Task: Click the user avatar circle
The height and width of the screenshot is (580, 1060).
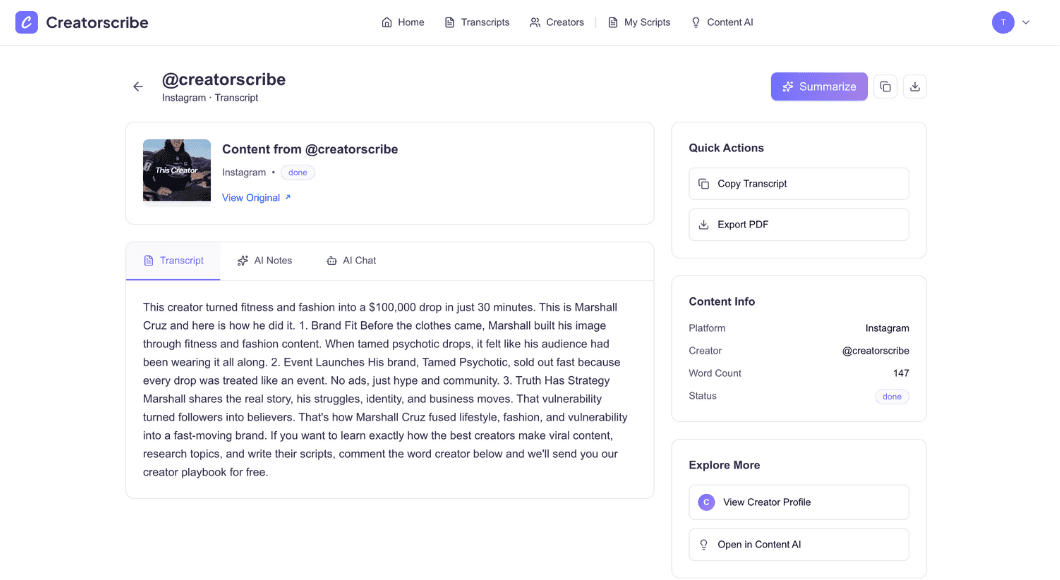Action: click(1003, 22)
